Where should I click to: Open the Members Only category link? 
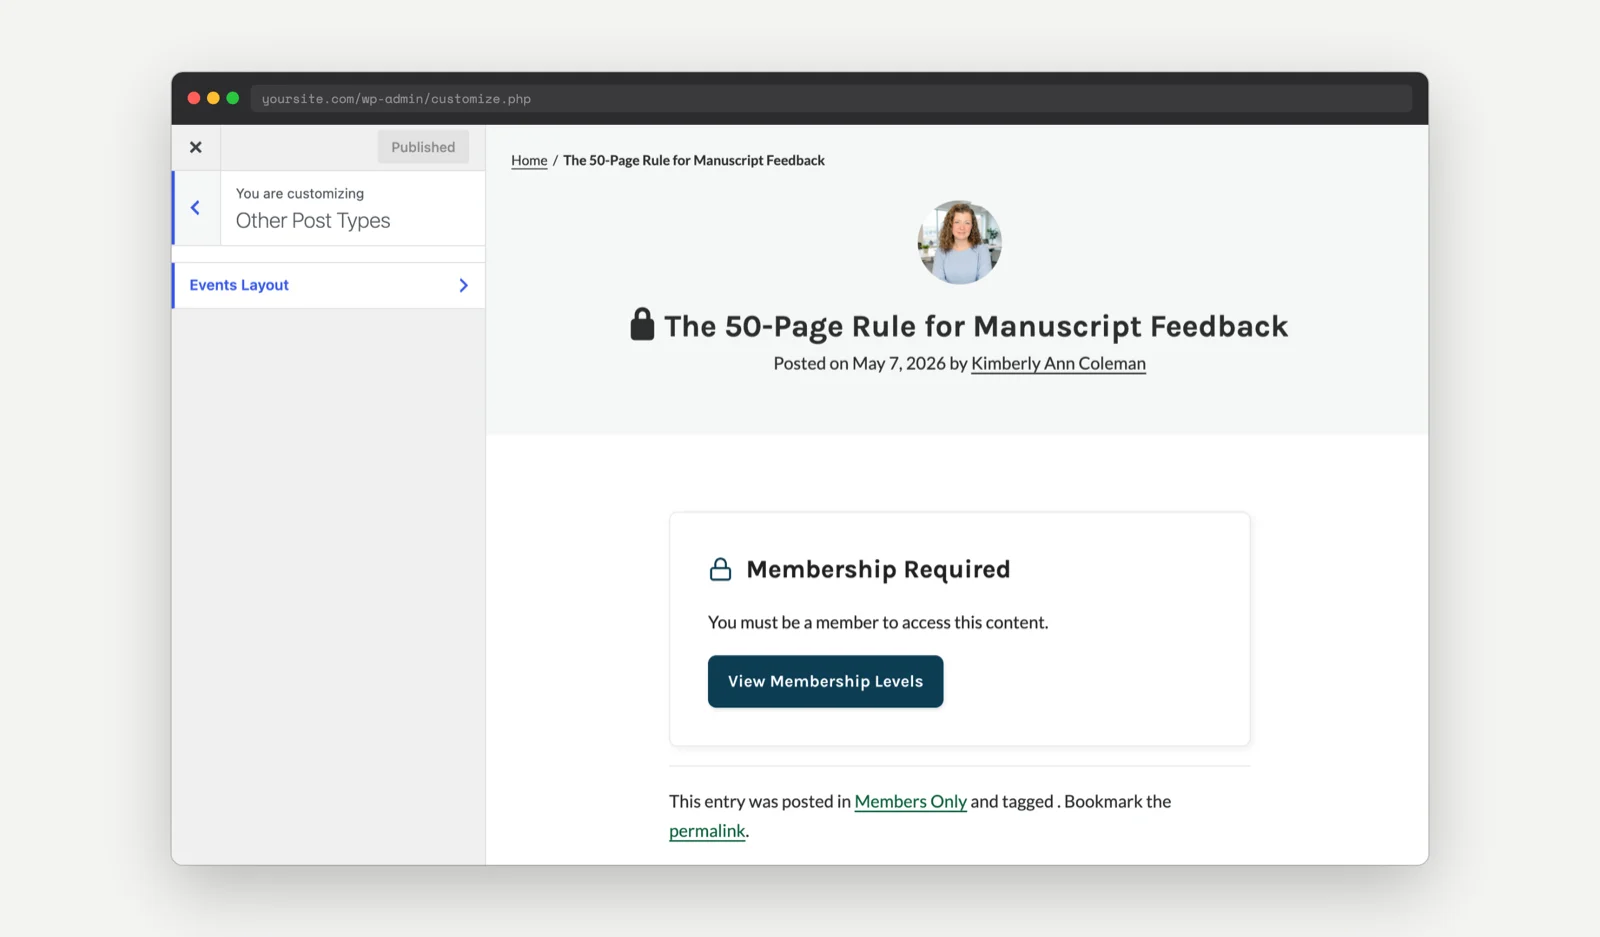coord(910,801)
